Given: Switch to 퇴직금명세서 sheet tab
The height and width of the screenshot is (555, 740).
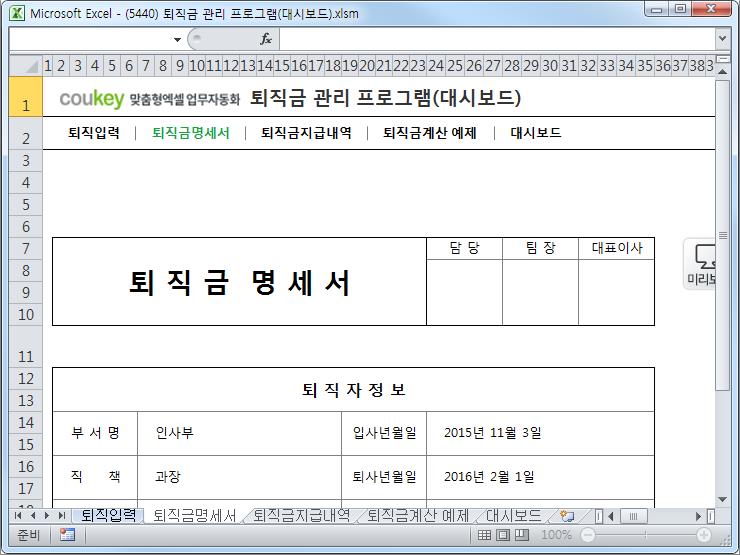Looking at the screenshot, I should click(194, 515).
